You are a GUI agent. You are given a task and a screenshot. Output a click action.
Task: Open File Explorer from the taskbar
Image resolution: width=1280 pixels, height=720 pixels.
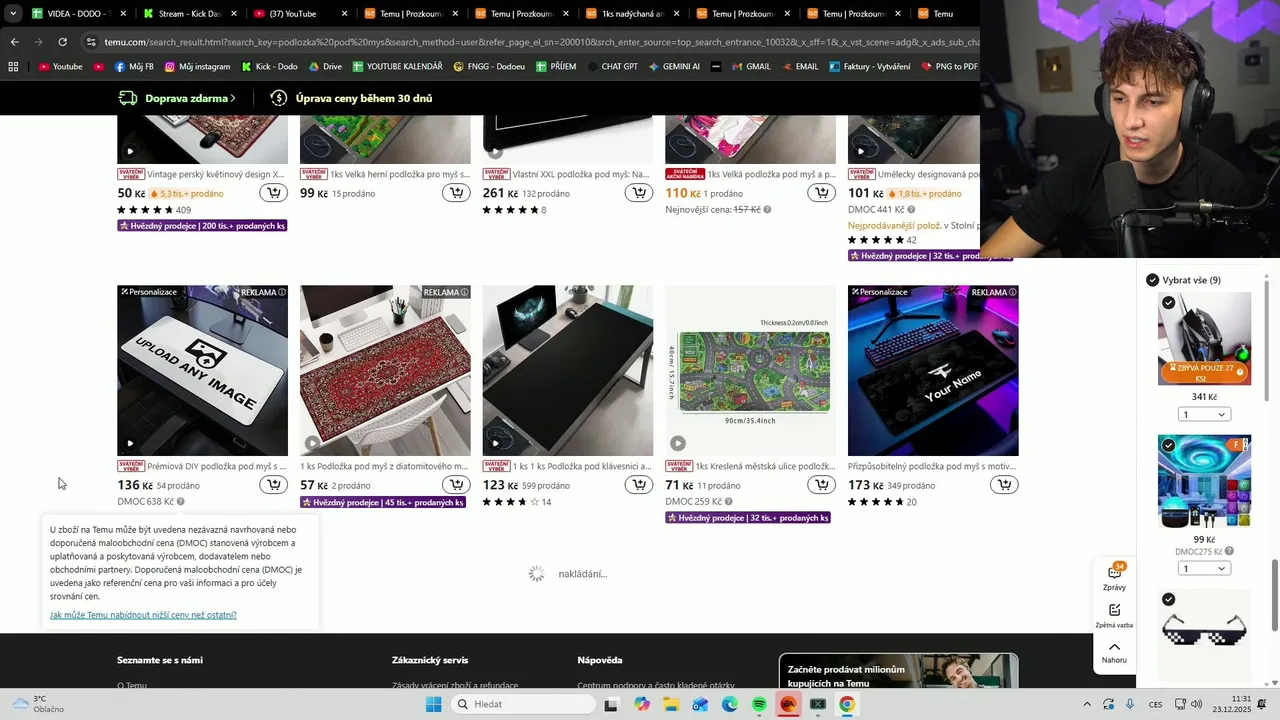point(671,704)
